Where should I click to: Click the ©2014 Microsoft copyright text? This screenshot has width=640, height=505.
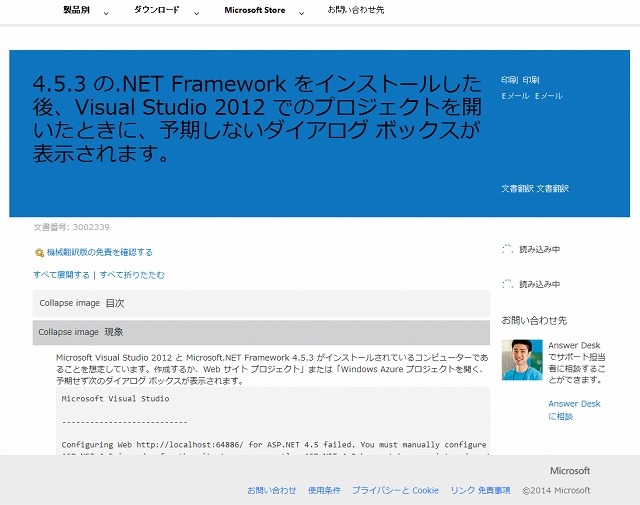tap(556, 490)
